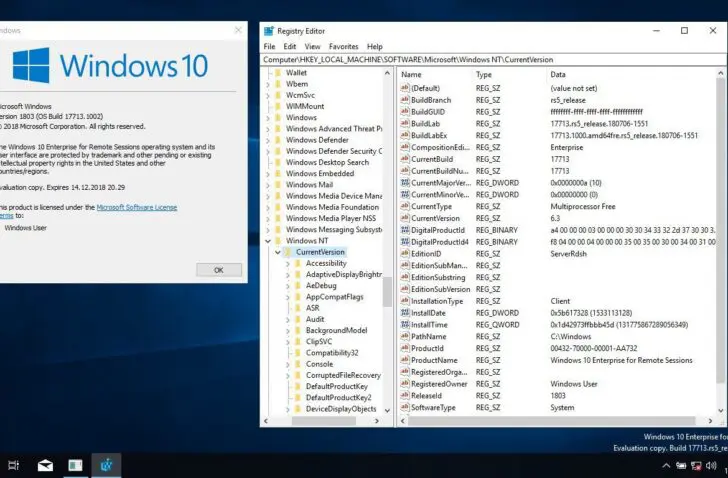Select the BackgroundModel subkey

336,330
